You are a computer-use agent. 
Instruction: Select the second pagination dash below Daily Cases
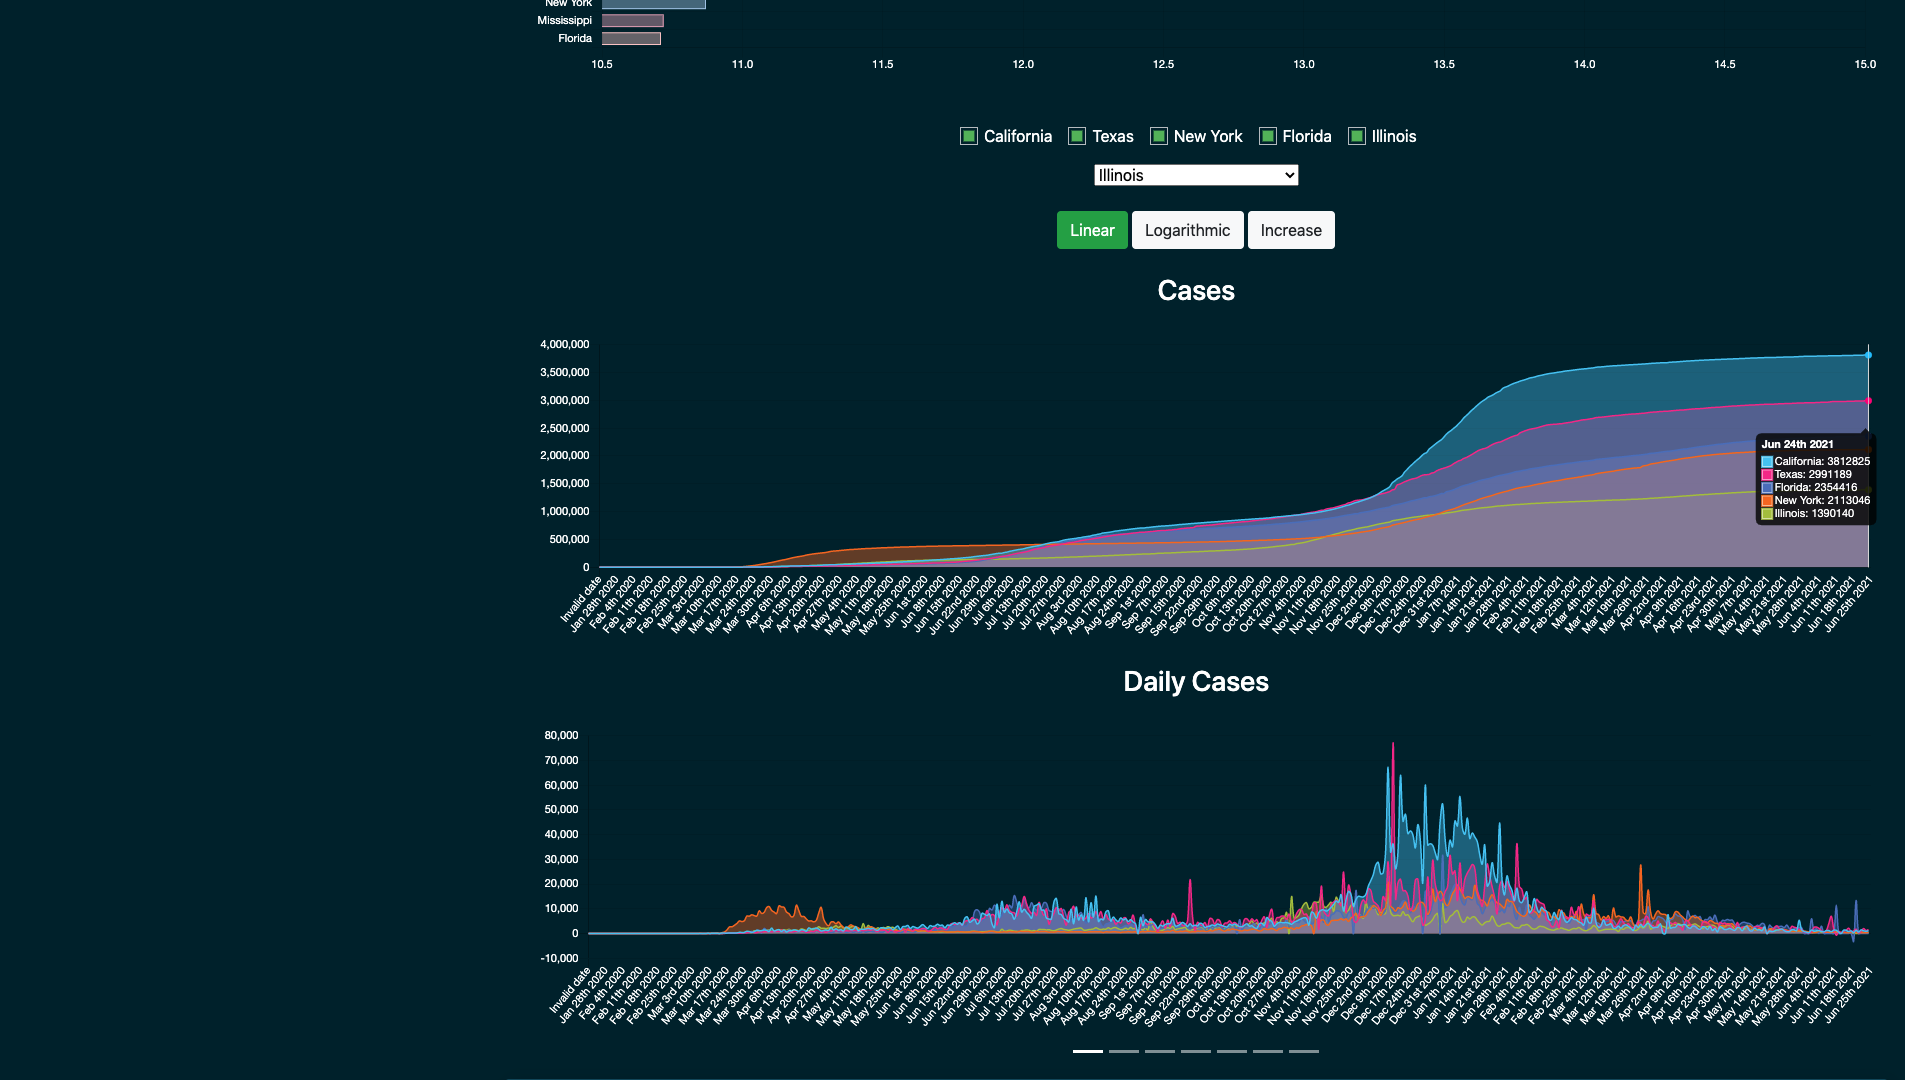pyautogui.click(x=1123, y=1051)
